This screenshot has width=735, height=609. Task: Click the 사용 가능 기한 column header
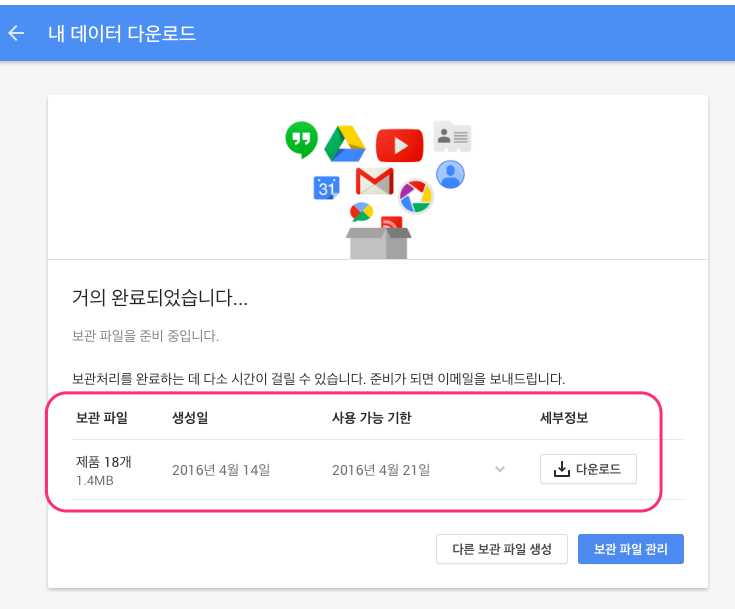[371, 418]
